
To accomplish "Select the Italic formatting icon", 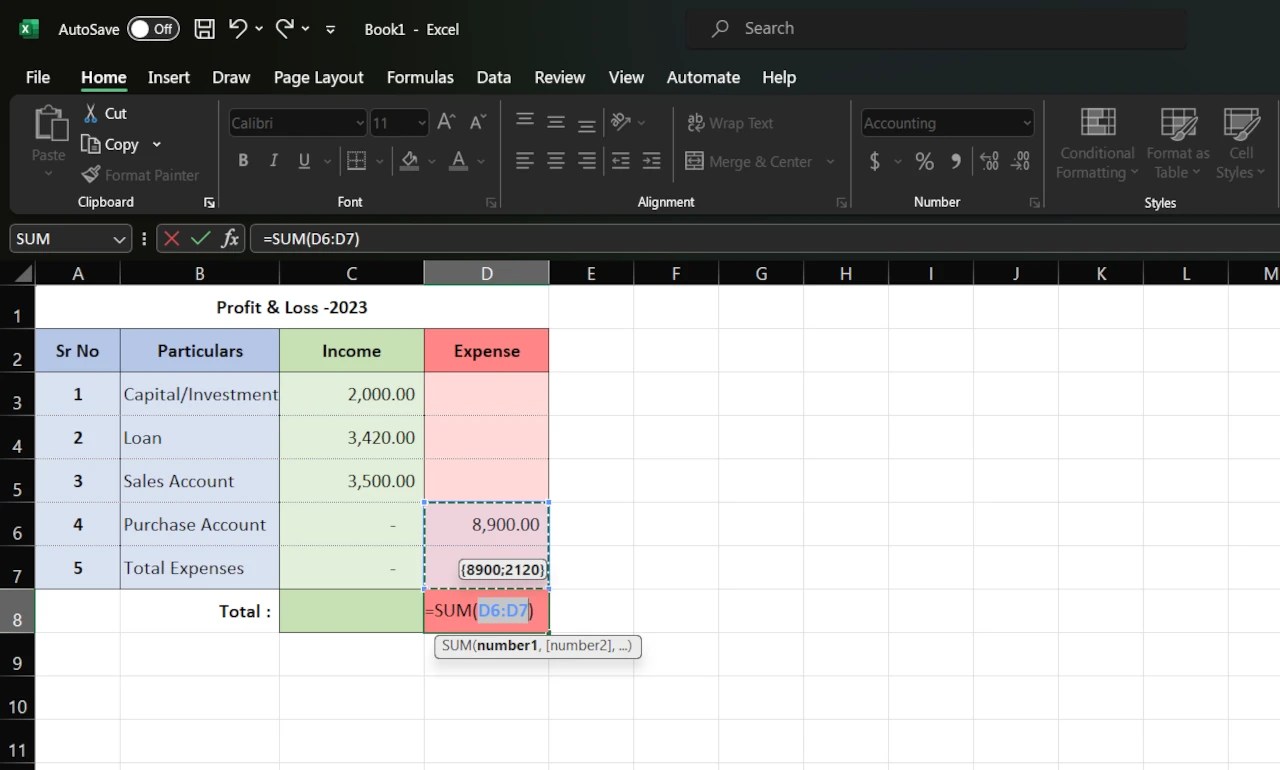I will click(x=272, y=160).
